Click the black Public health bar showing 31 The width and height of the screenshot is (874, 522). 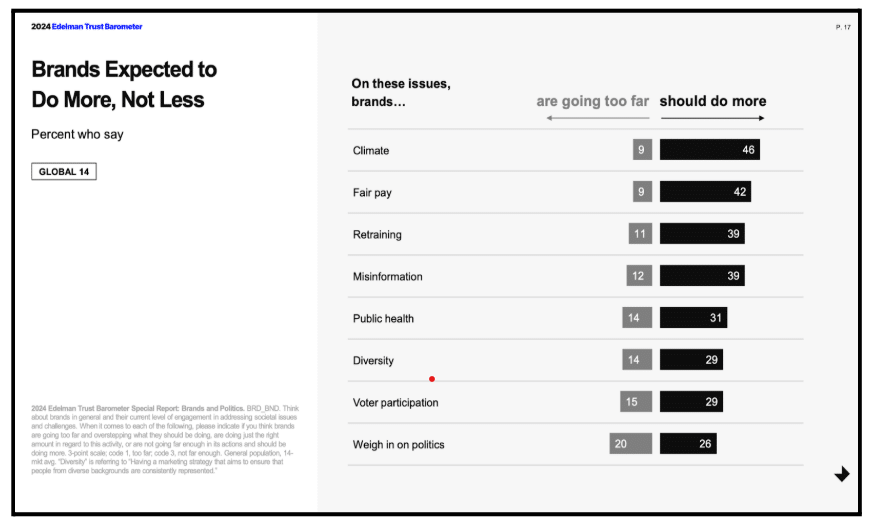pyautogui.click(x=693, y=318)
